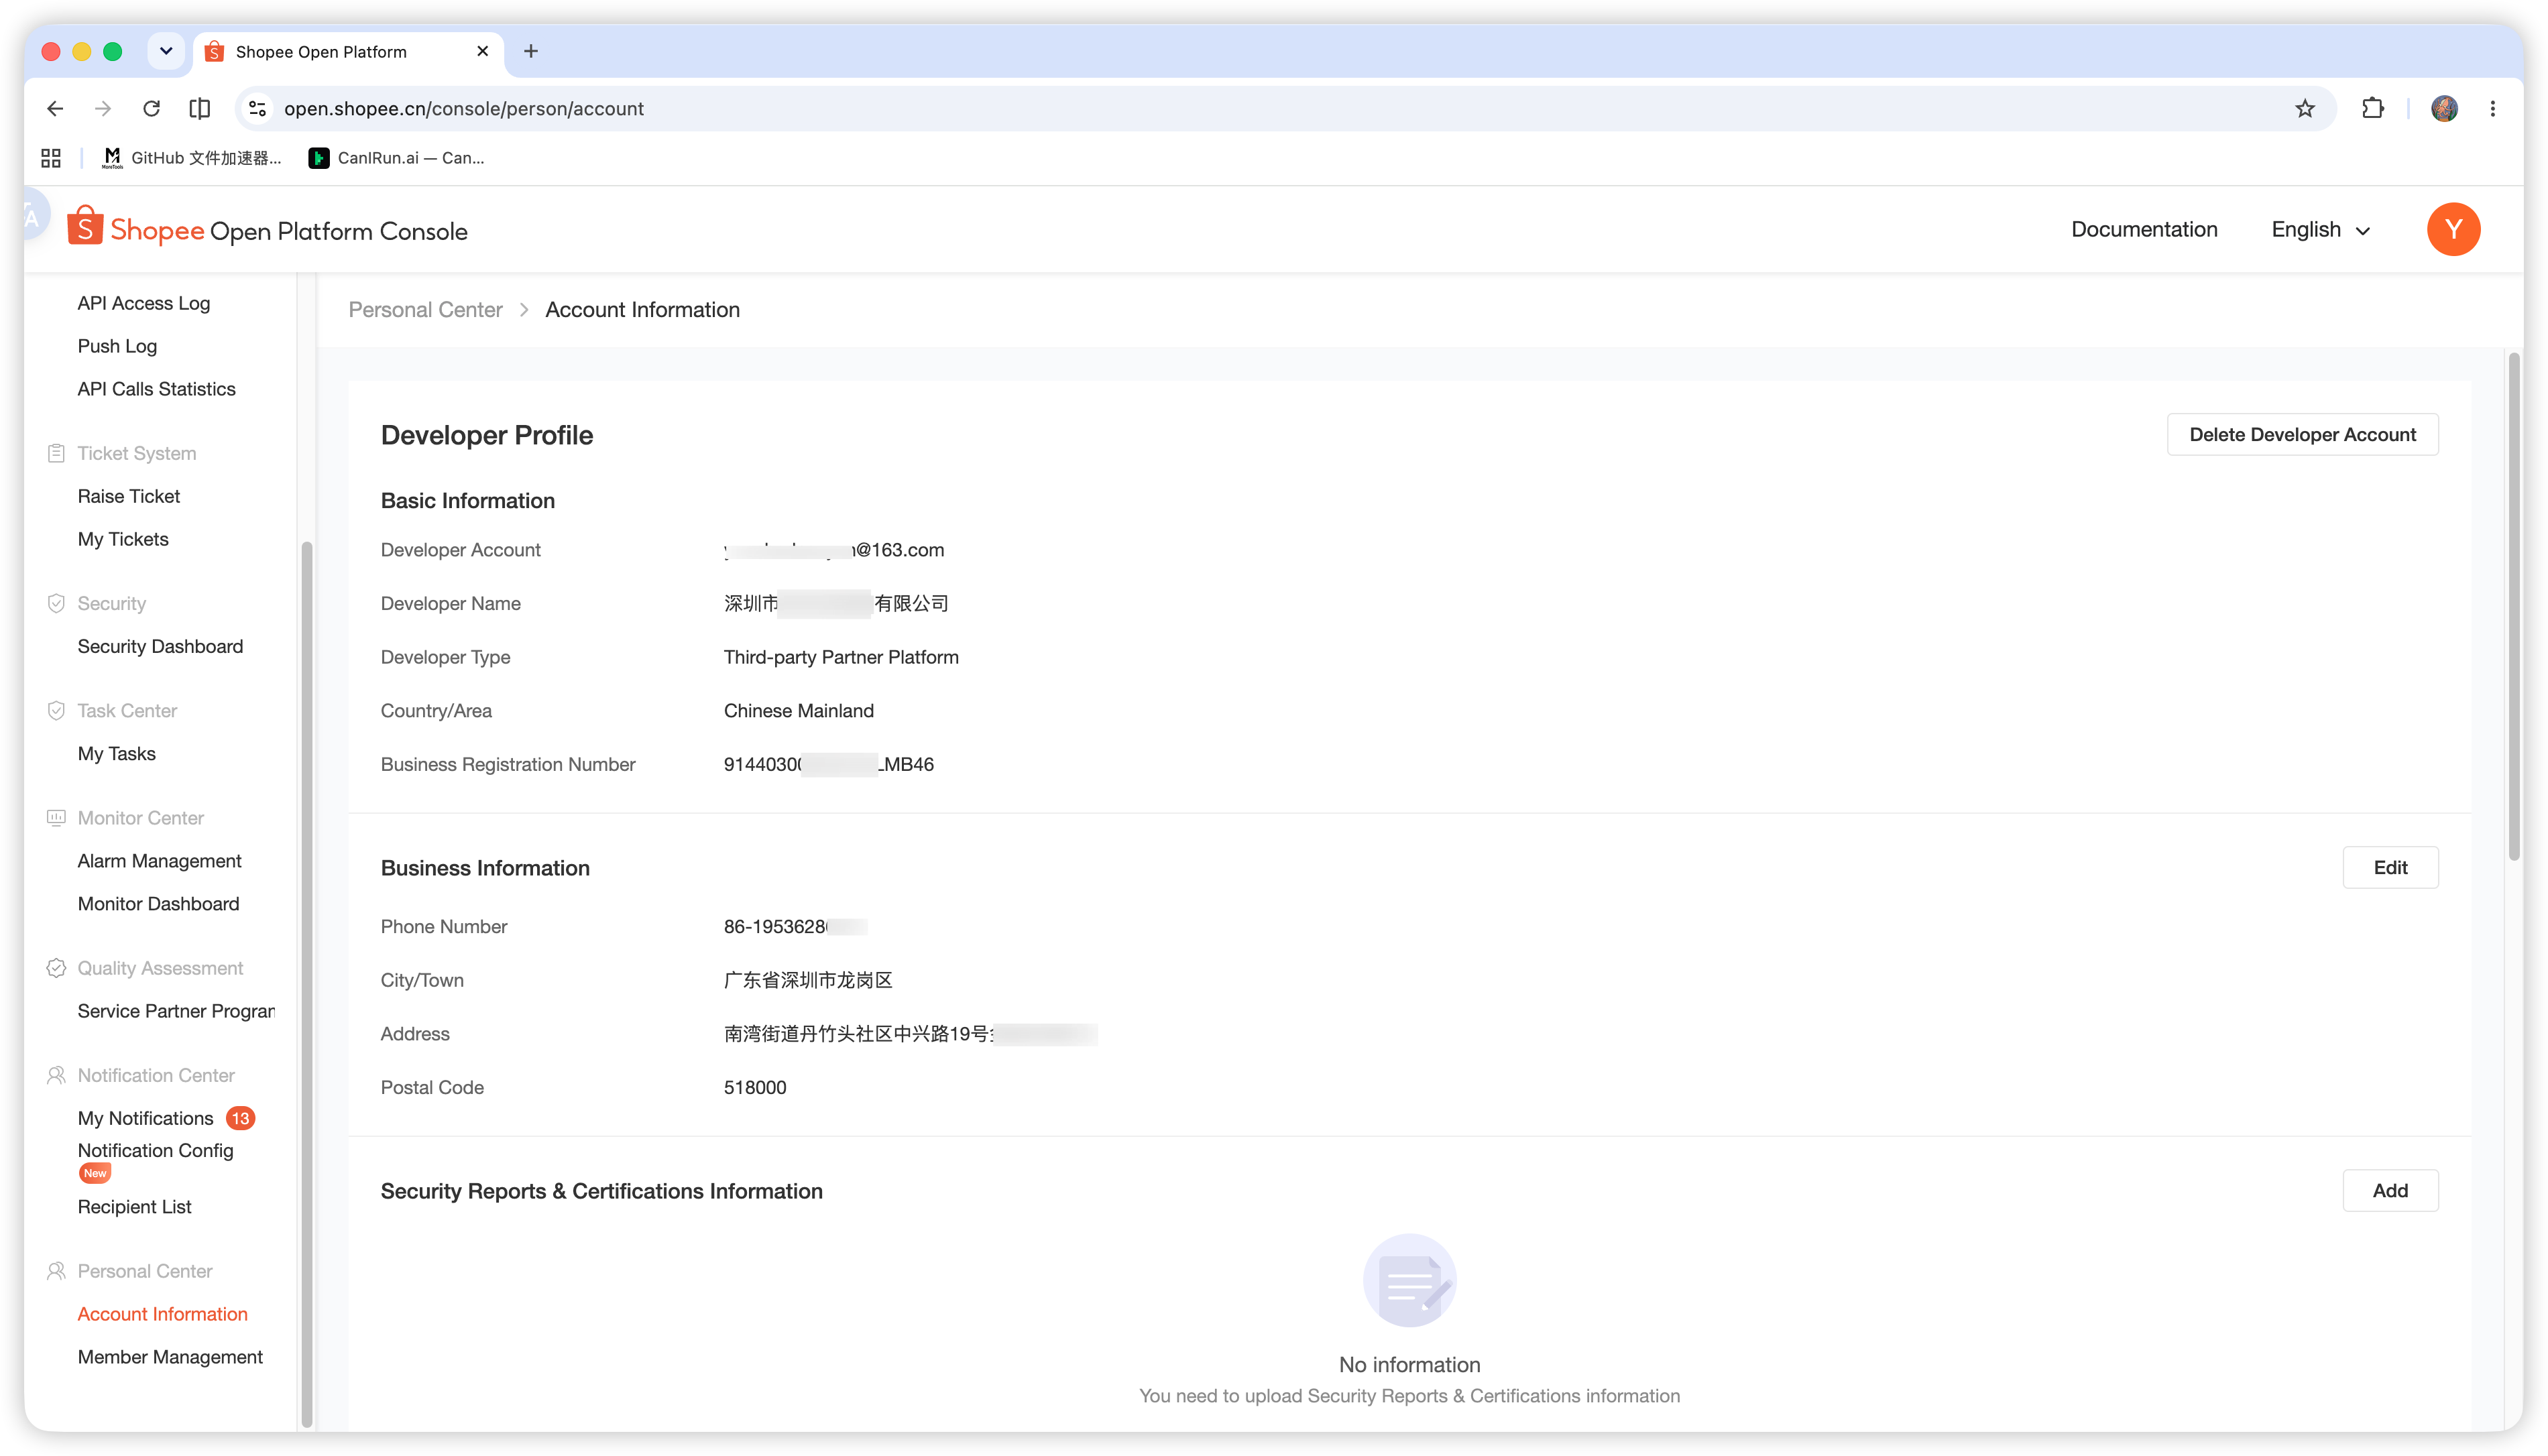Open the English language dropdown

(x=2320, y=229)
